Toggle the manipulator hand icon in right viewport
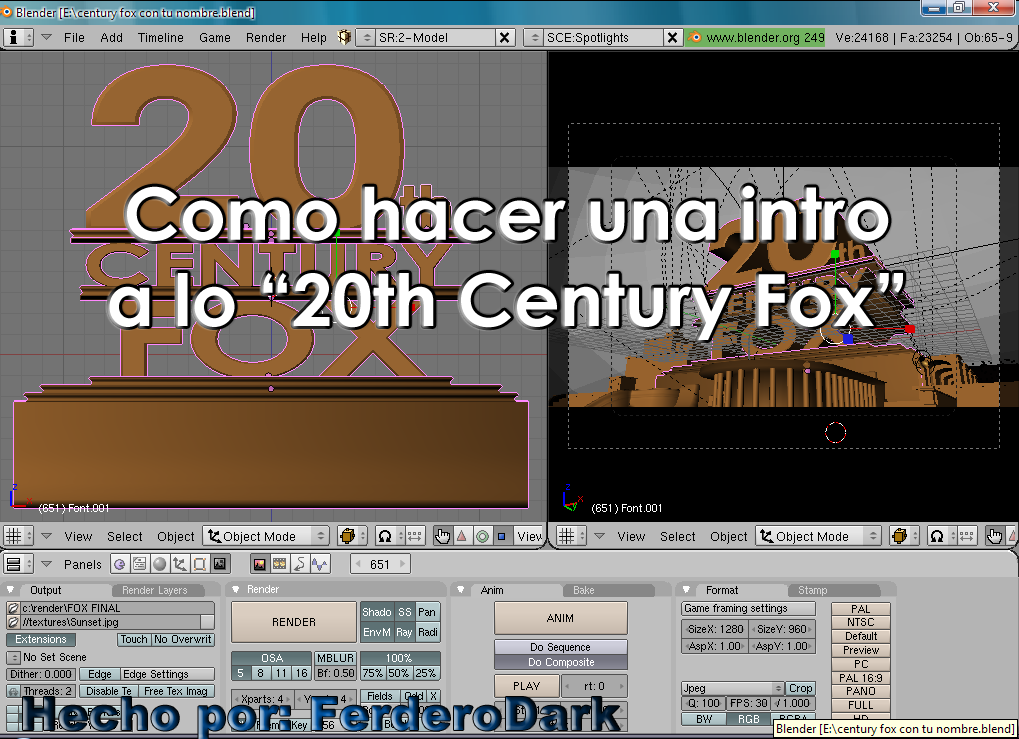The width and height of the screenshot is (1019, 739). click(994, 536)
